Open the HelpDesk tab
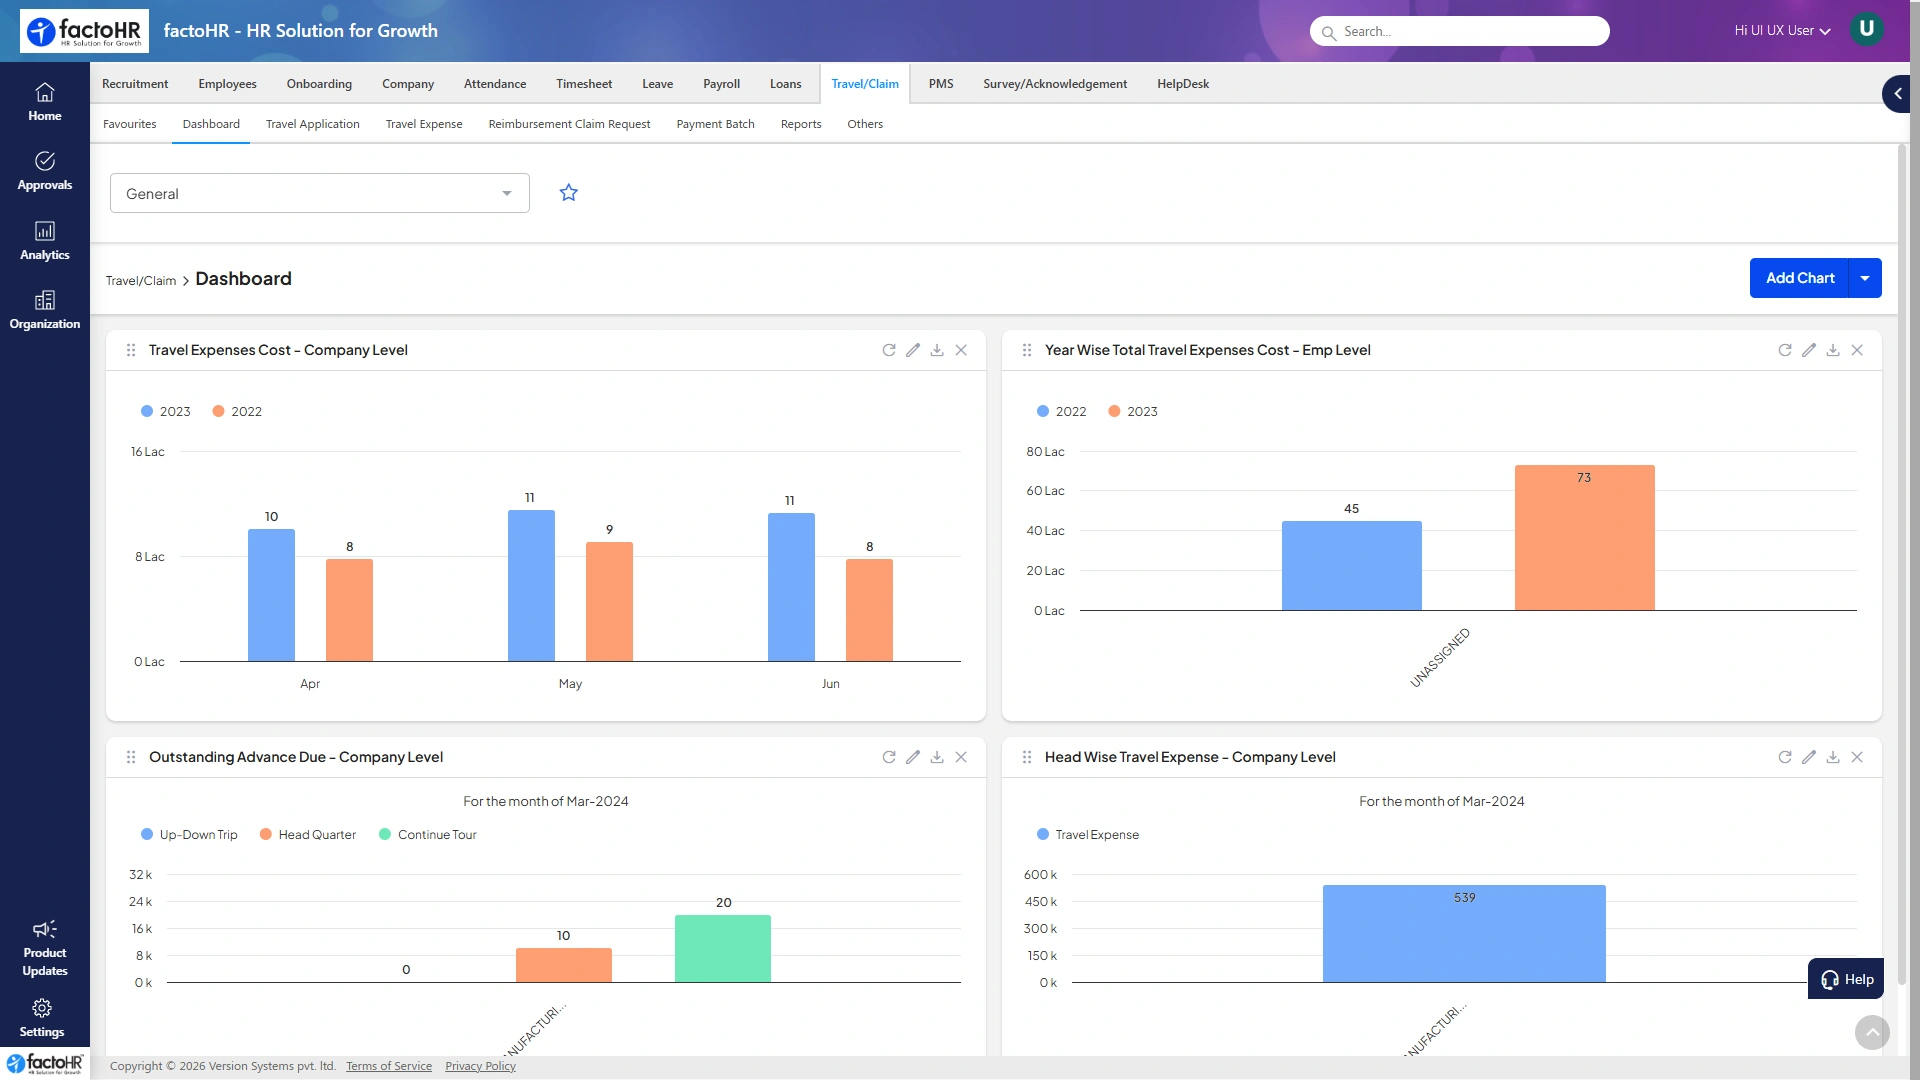 point(1183,84)
